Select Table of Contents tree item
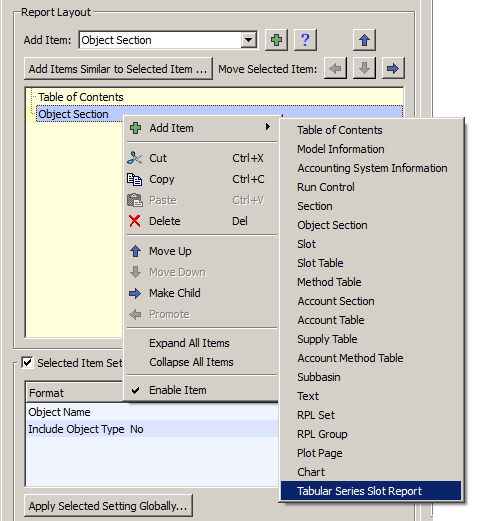Viewport: 485px width, 521px height. 81,97
